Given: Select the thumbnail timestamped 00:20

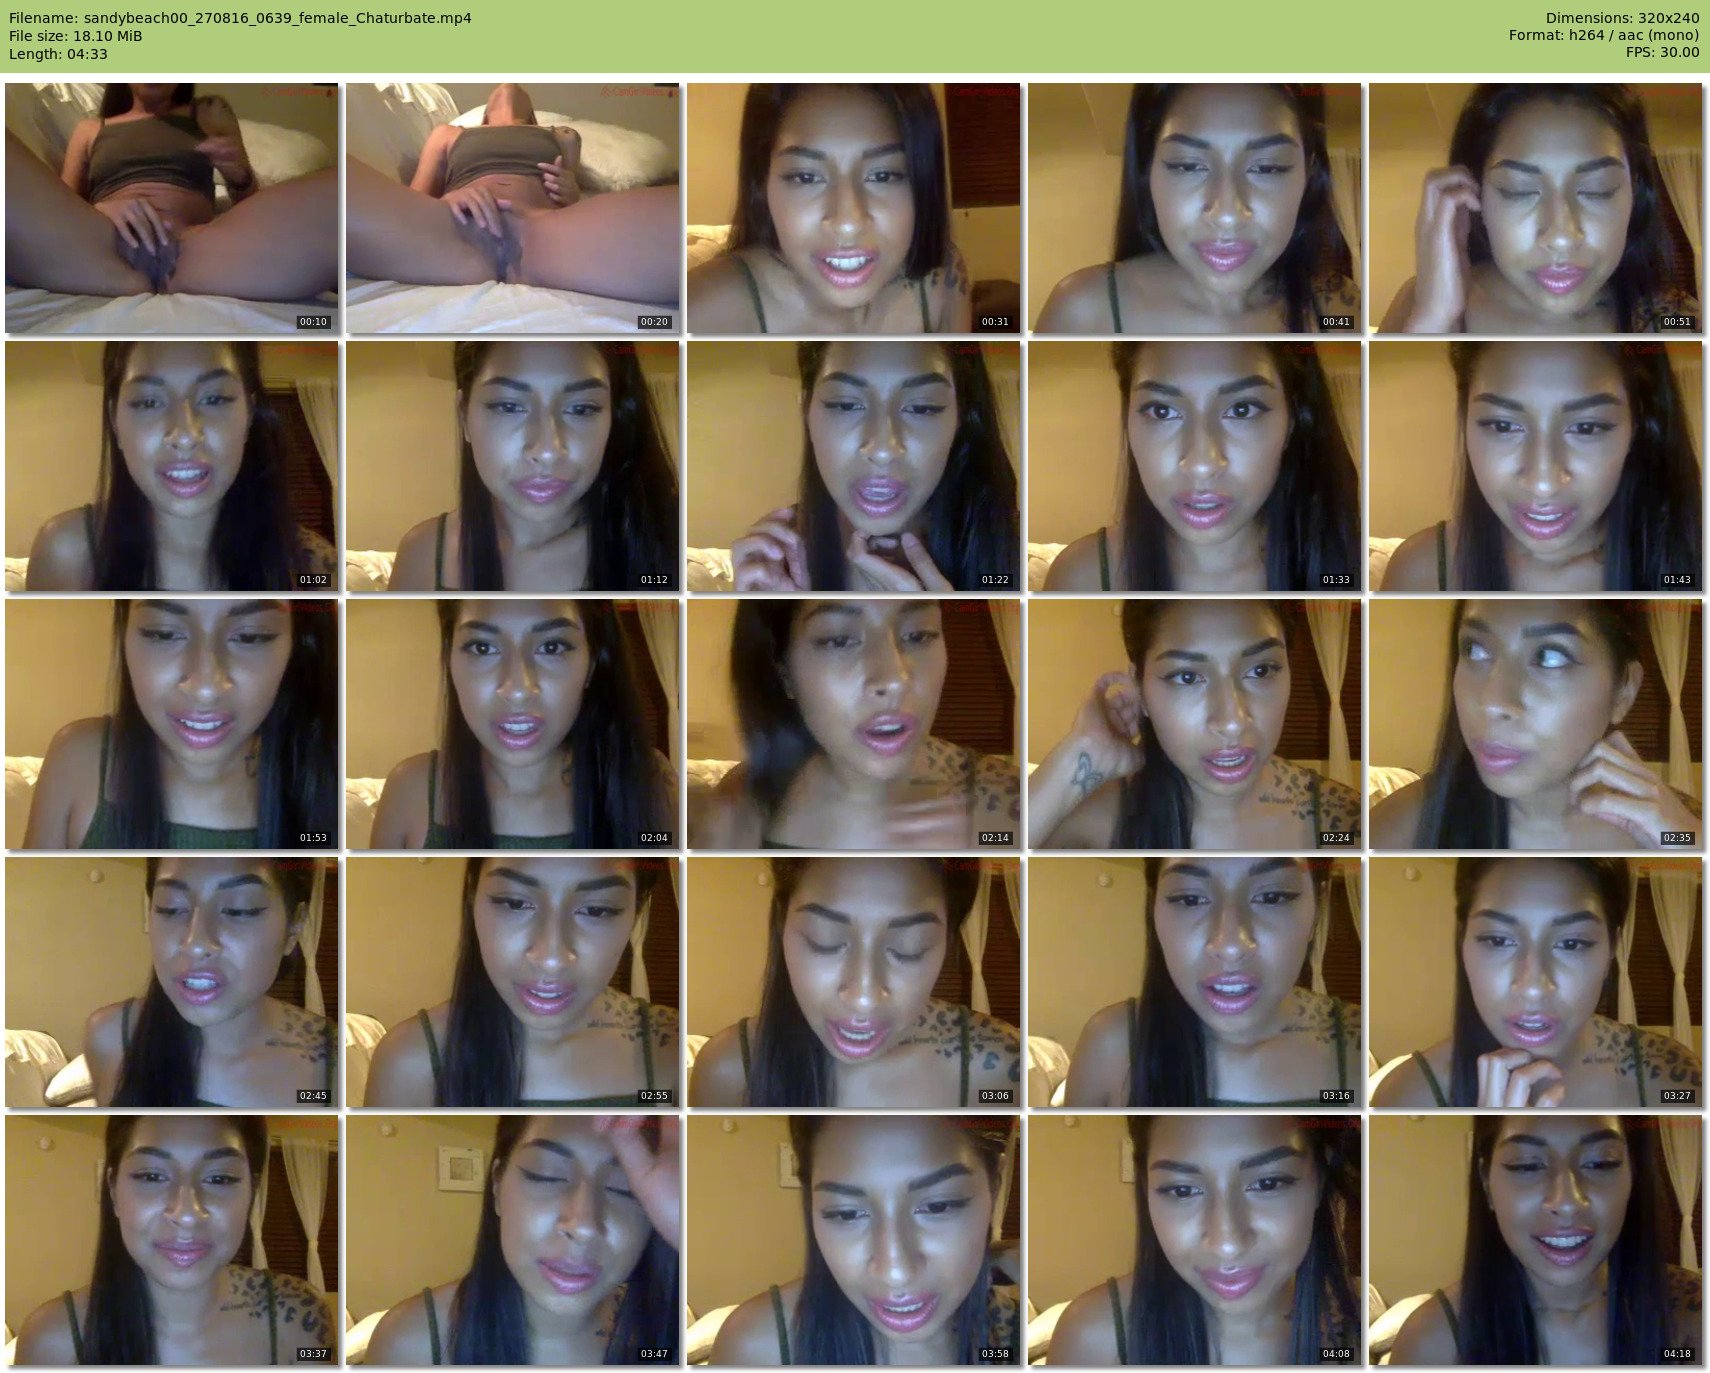Looking at the screenshot, I should (x=513, y=208).
